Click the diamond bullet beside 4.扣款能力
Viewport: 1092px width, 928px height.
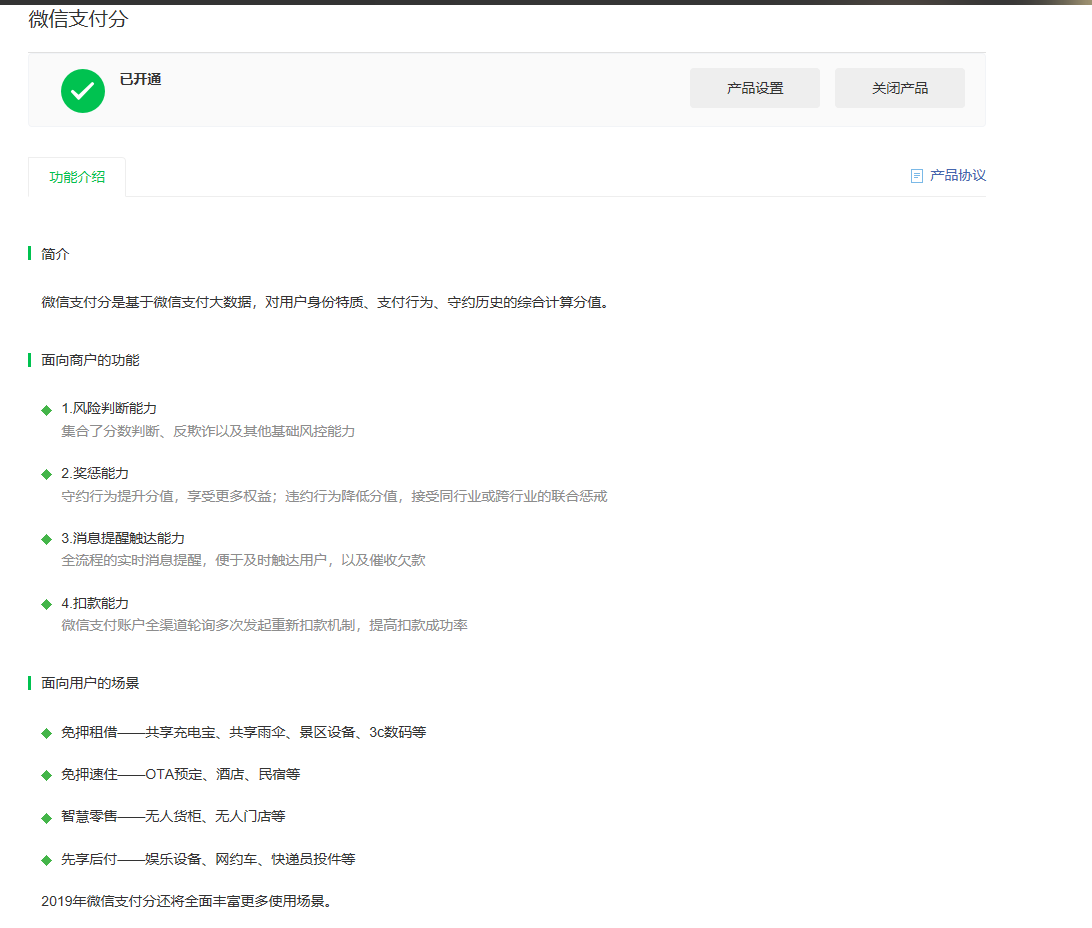click(47, 604)
